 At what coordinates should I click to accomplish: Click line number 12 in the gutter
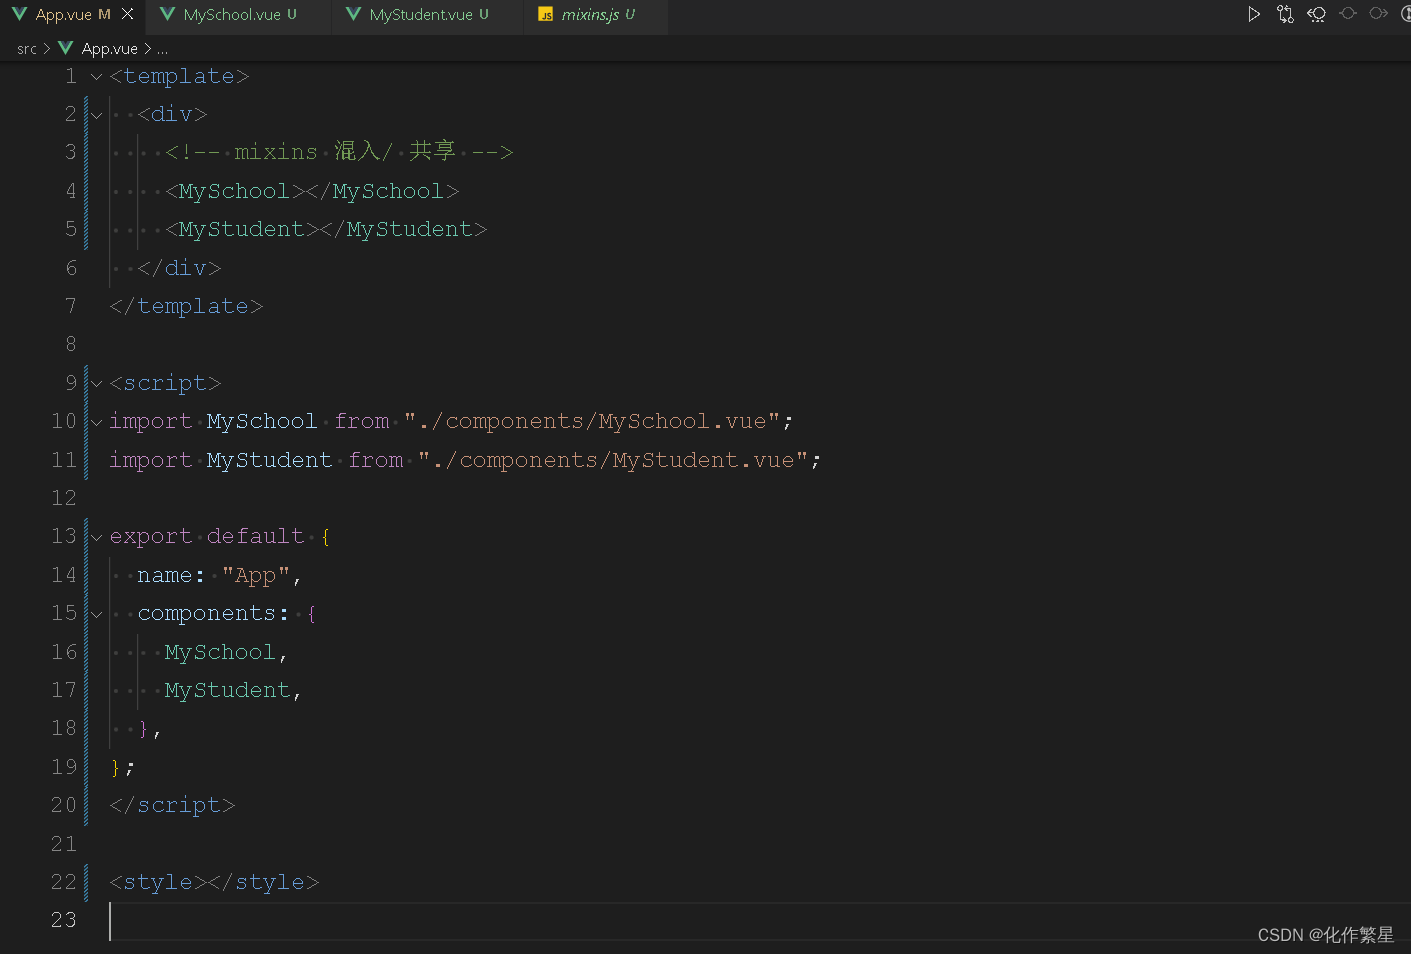tap(64, 498)
